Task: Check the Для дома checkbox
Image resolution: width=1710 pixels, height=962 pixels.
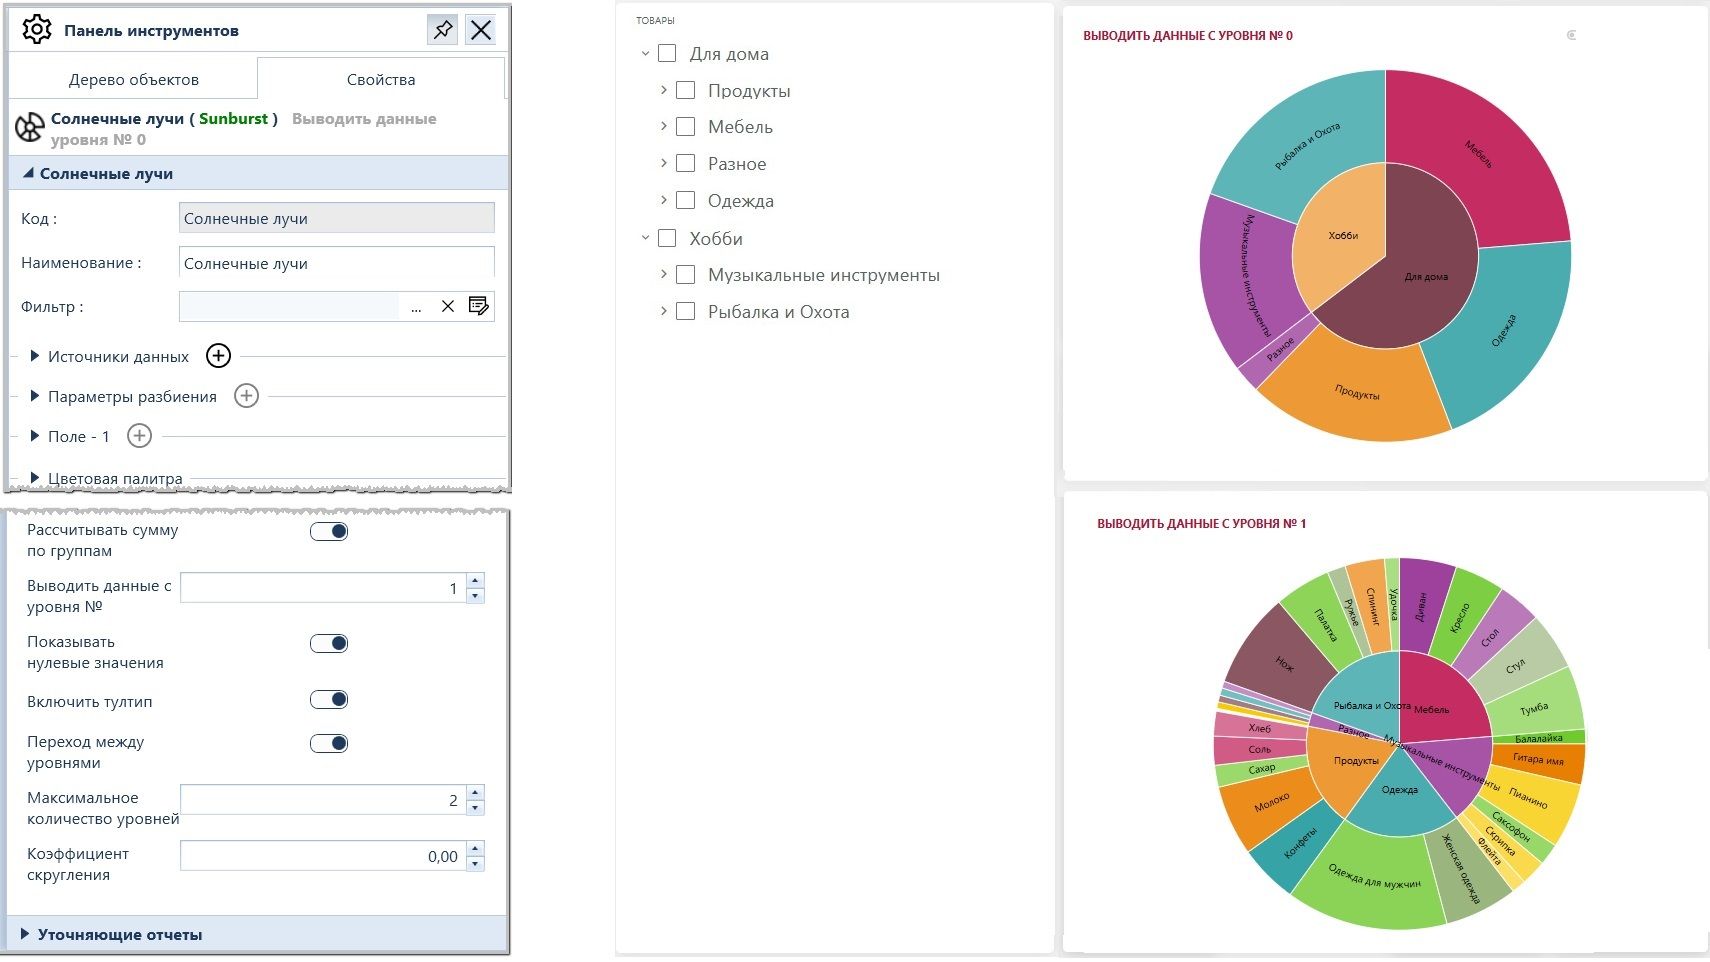Action: pyautogui.click(x=667, y=53)
